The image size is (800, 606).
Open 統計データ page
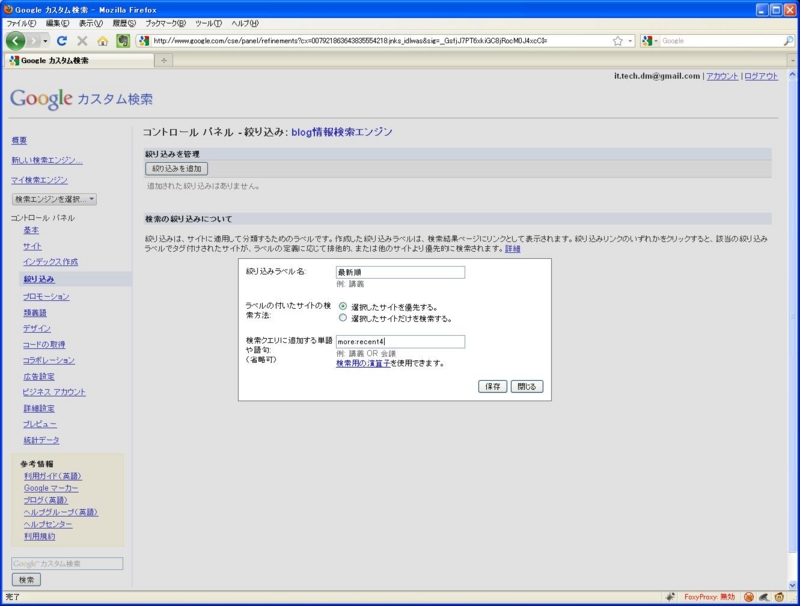[x=41, y=440]
